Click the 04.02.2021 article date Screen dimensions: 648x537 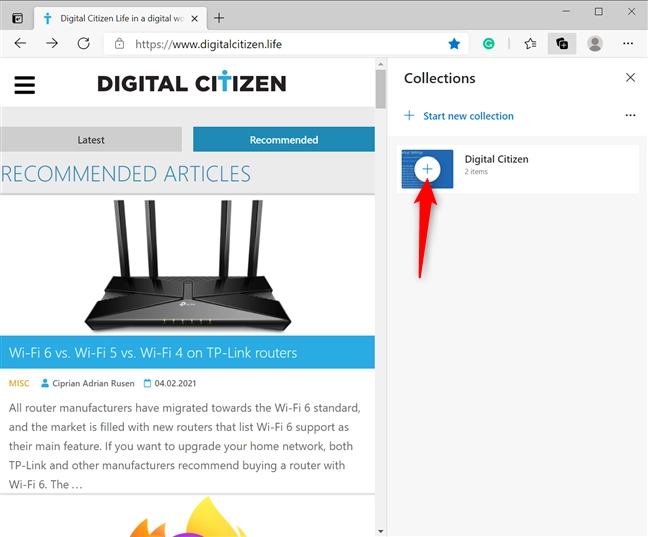(175, 383)
